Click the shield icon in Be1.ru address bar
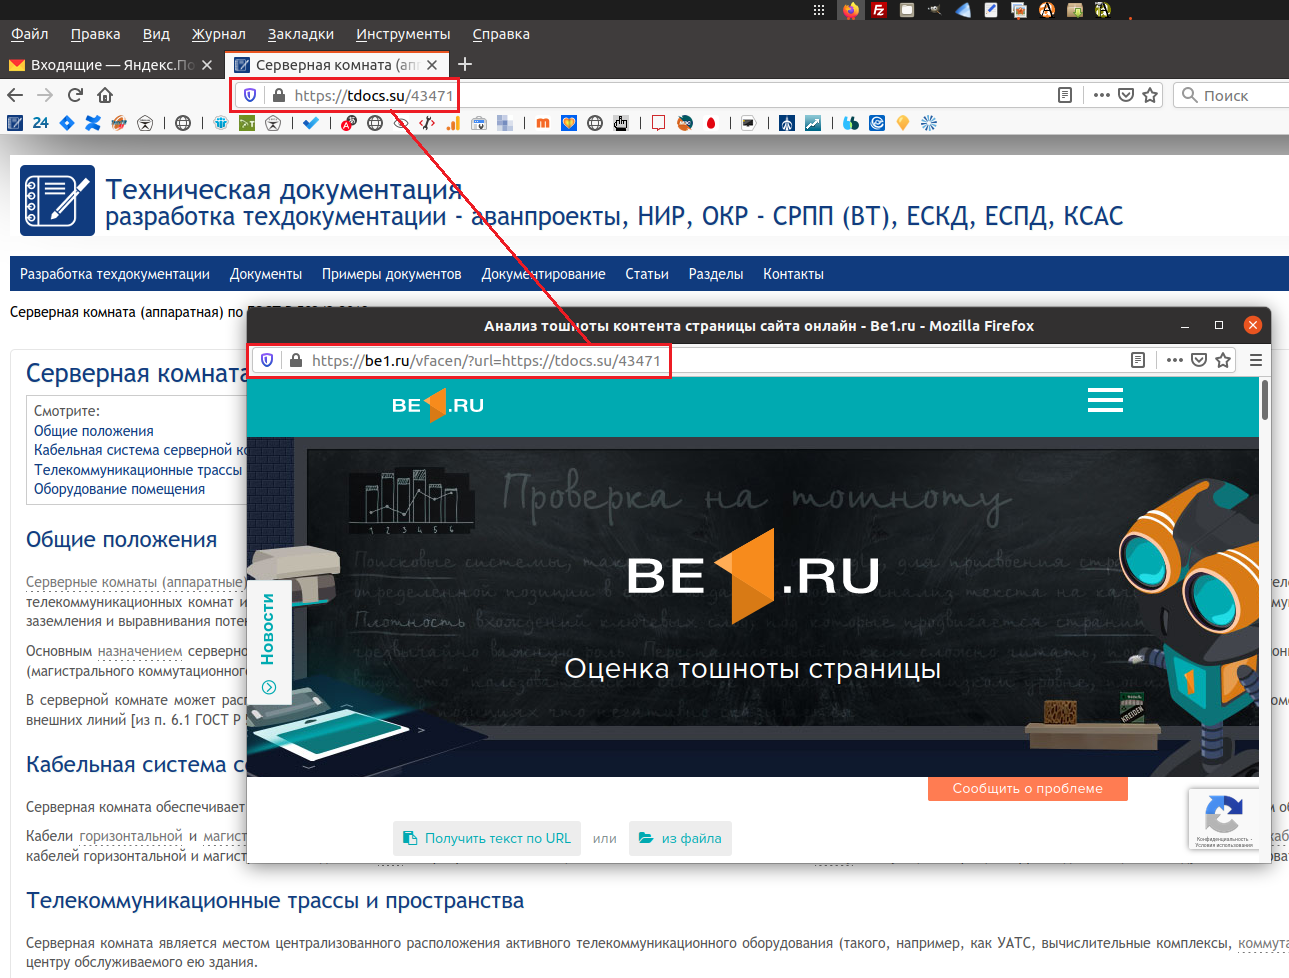Viewport: 1289px width, 978px height. (x=267, y=360)
